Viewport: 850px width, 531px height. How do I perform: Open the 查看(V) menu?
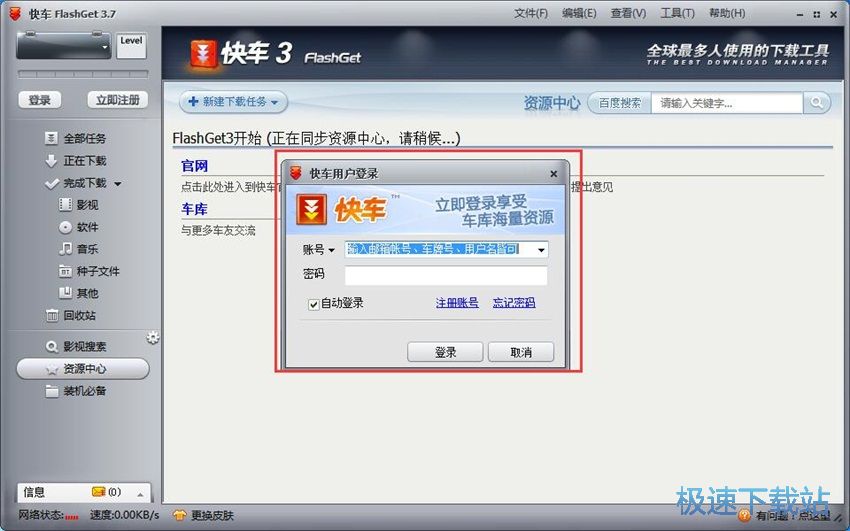pos(628,13)
